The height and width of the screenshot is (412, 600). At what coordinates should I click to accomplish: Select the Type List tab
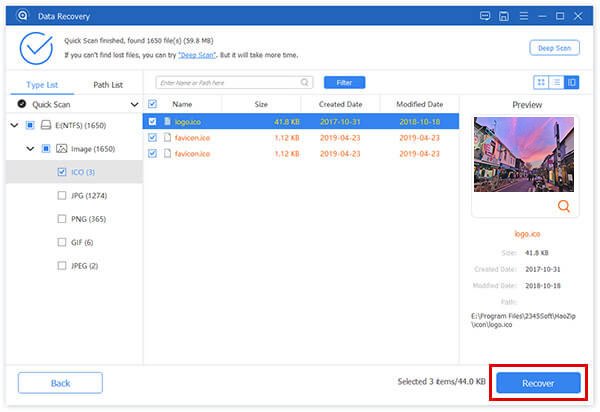40,85
